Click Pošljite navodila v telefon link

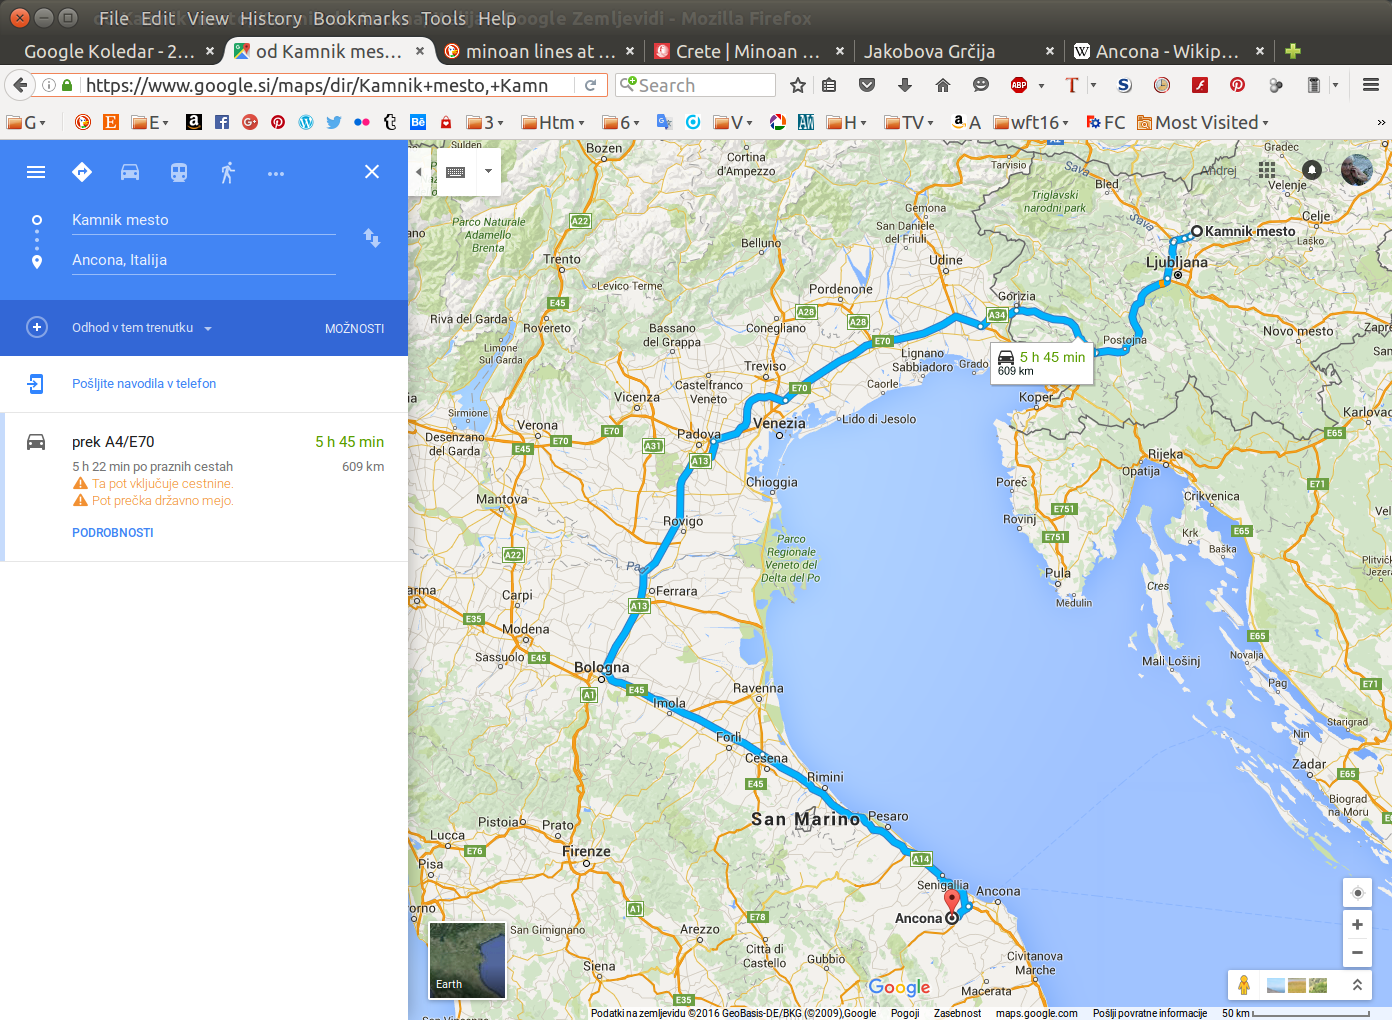pos(144,384)
